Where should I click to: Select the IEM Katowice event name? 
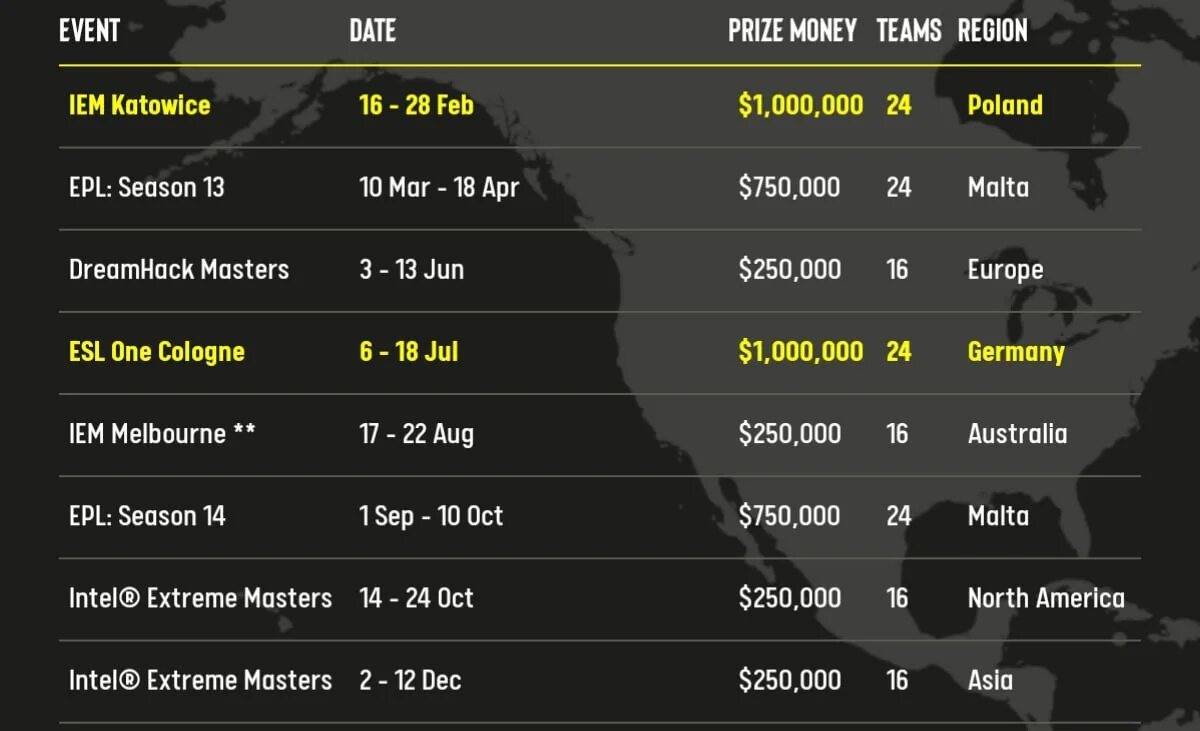pos(139,105)
